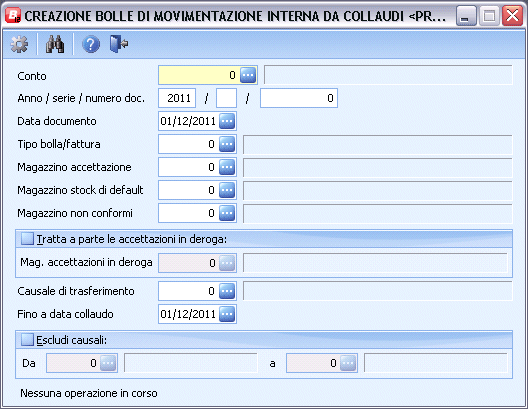
Task: Open the Fino a data collaudo date picker
Action: [227, 314]
